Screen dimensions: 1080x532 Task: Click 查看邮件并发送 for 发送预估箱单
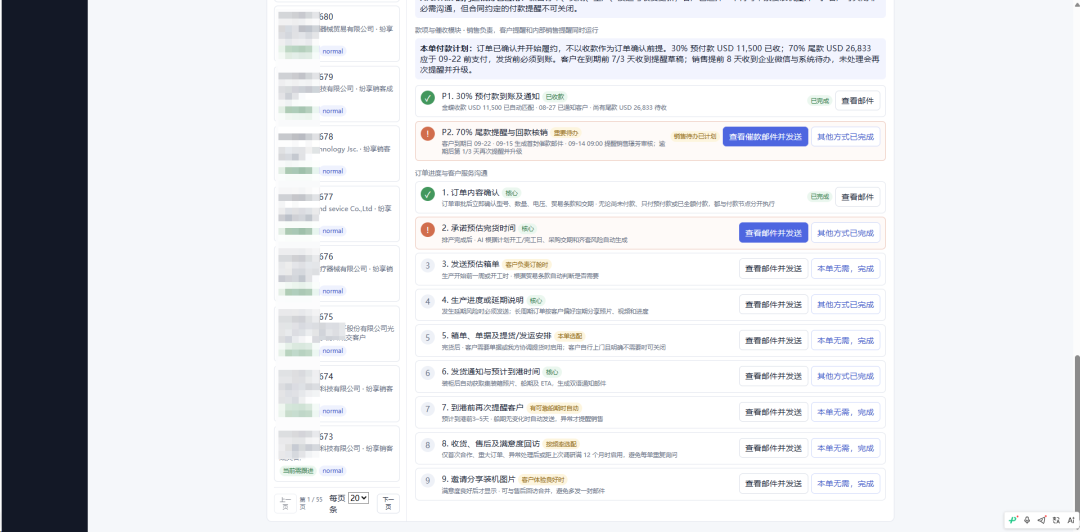773,269
